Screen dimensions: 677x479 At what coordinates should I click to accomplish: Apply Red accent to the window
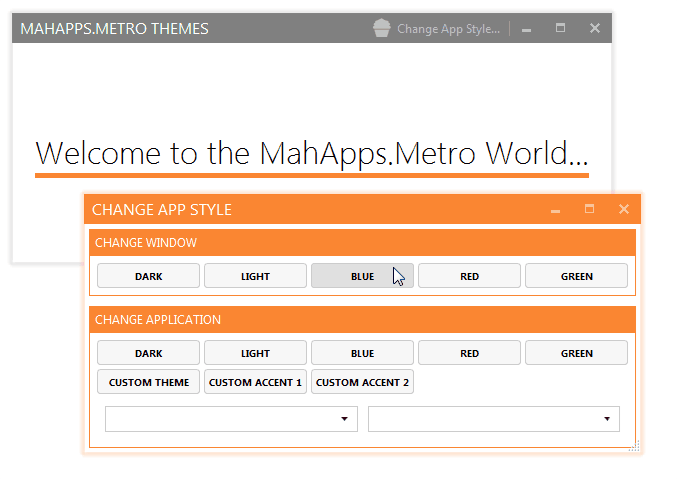(x=469, y=276)
